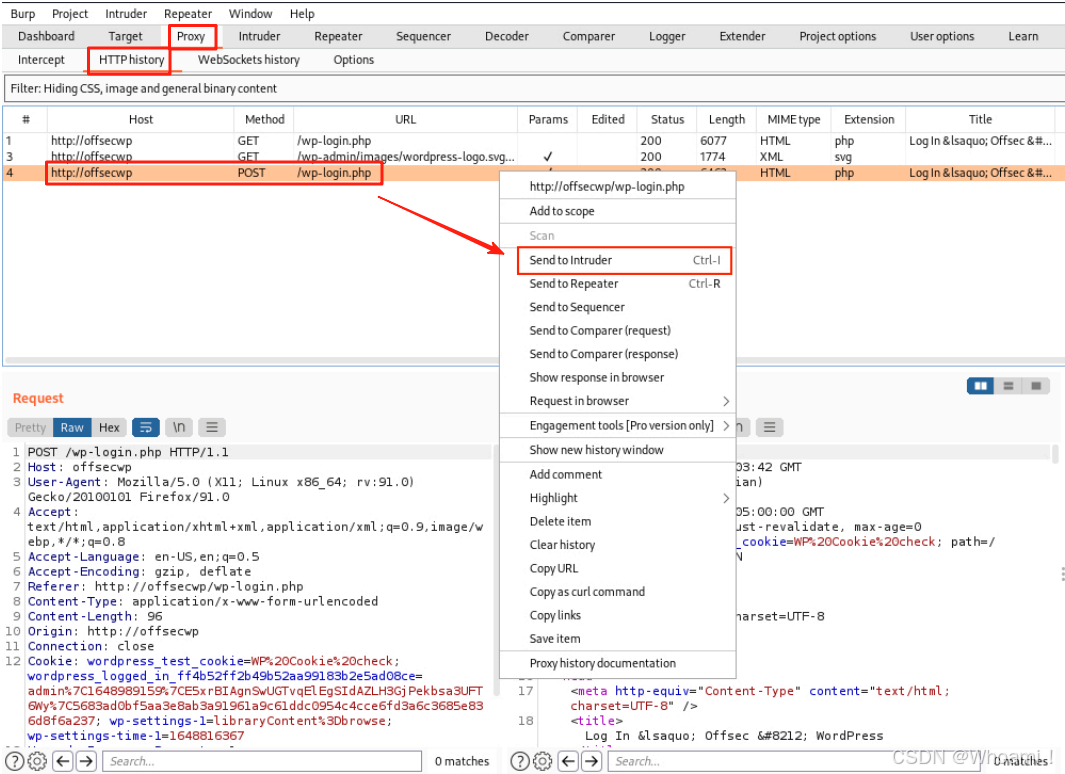
Task: Select the side-by-side layout icon
Action: pos(981,386)
